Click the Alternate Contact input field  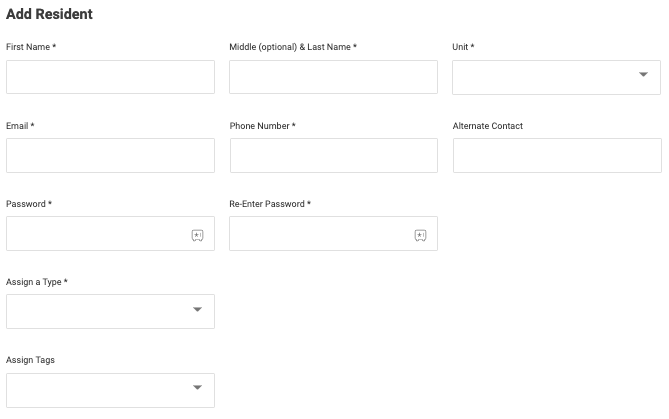point(556,155)
